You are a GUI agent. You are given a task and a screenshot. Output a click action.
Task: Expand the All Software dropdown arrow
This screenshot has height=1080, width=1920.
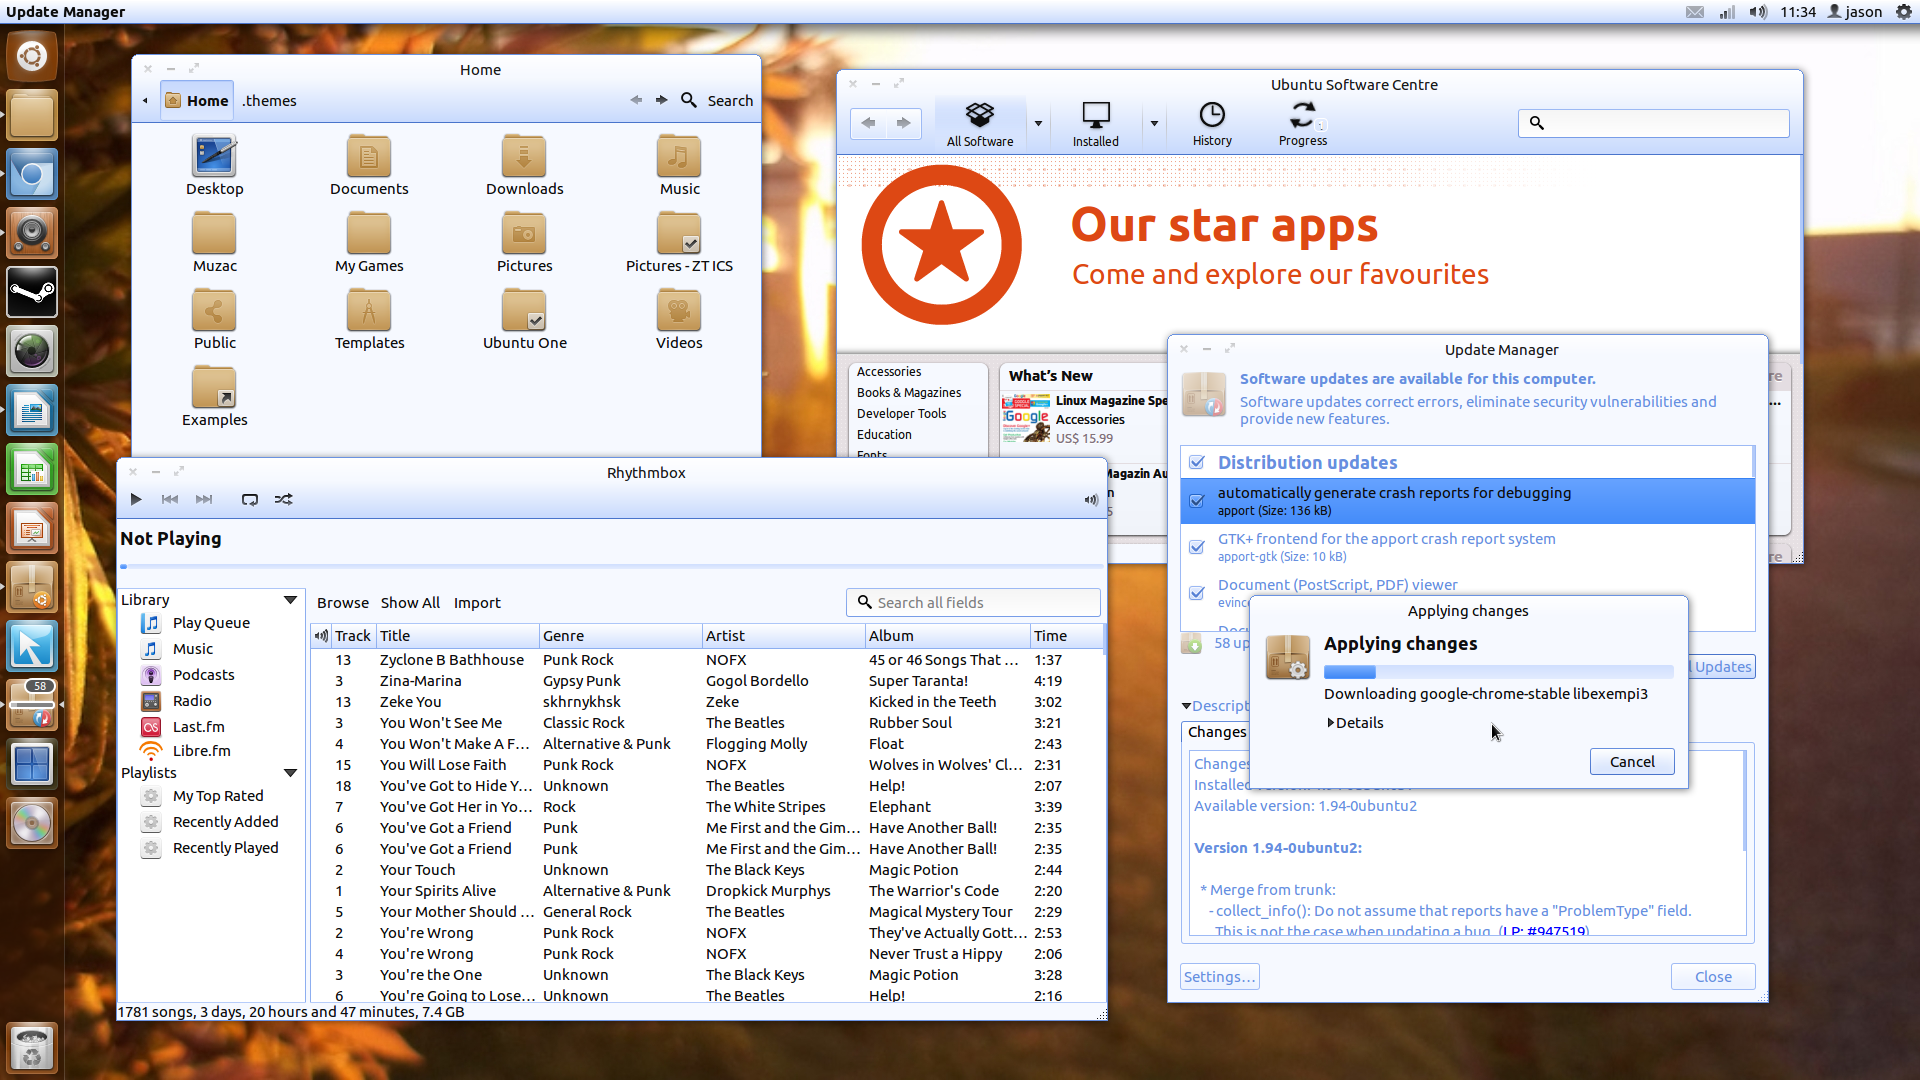(x=1038, y=124)
